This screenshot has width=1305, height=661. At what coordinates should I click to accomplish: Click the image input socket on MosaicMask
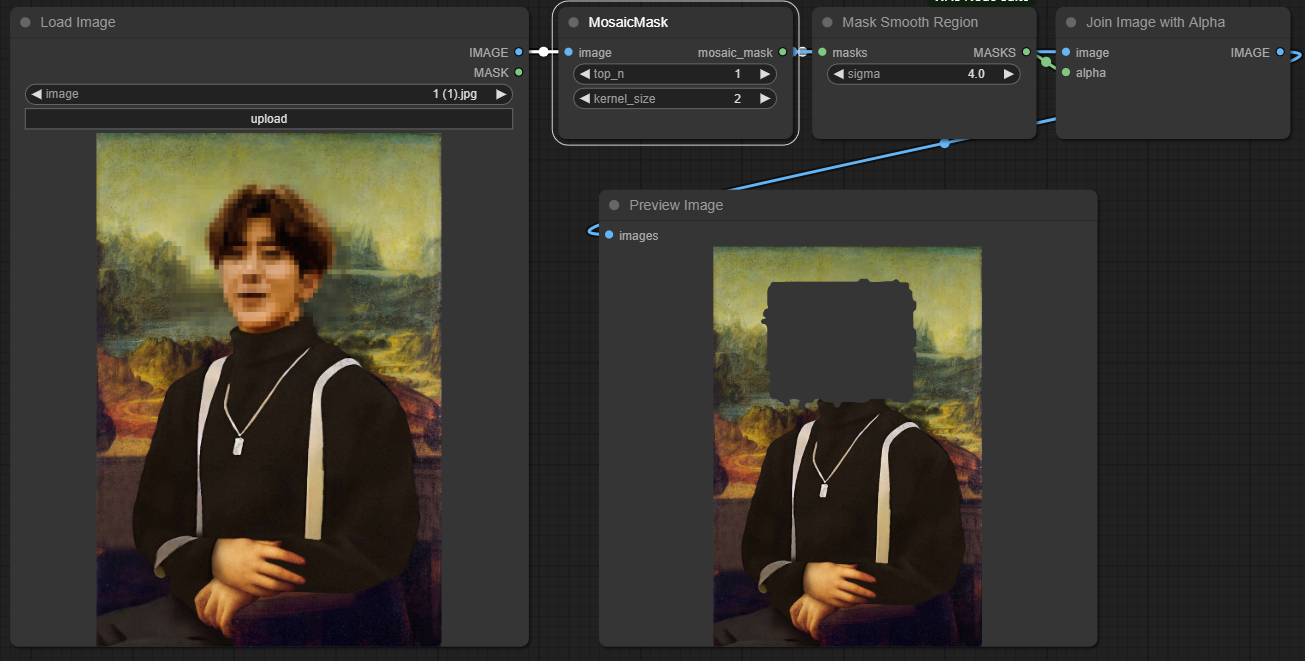(x=568, y=52)
